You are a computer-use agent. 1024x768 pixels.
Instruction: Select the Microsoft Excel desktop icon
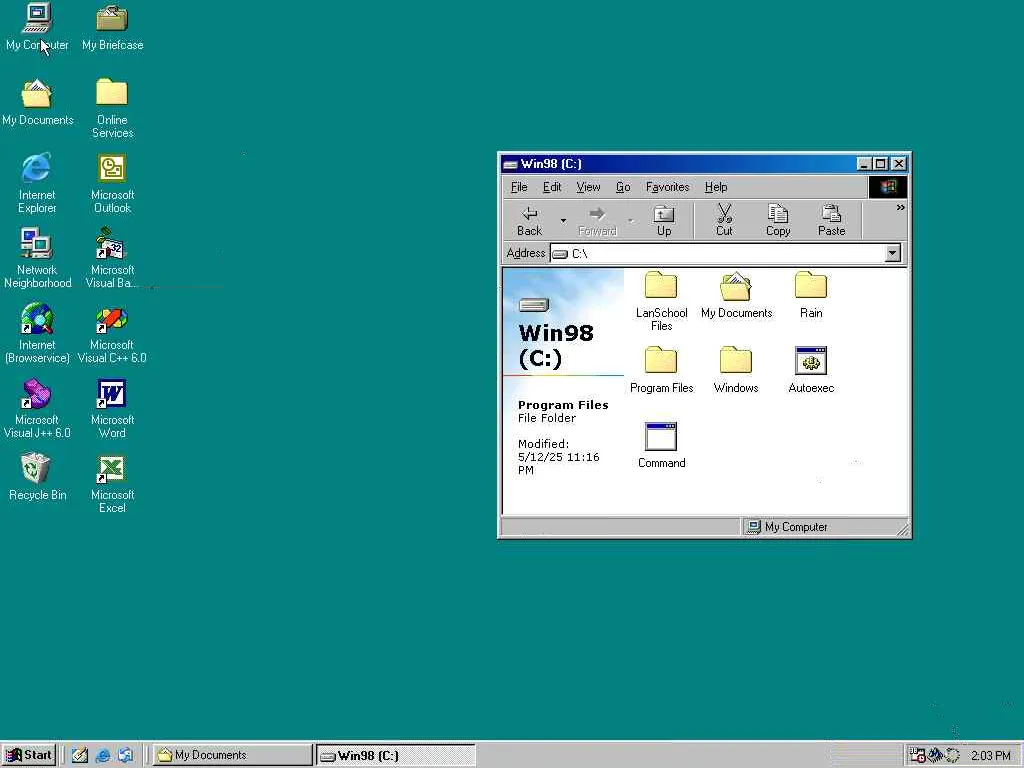pyautogui.click(x=112, y=485)
